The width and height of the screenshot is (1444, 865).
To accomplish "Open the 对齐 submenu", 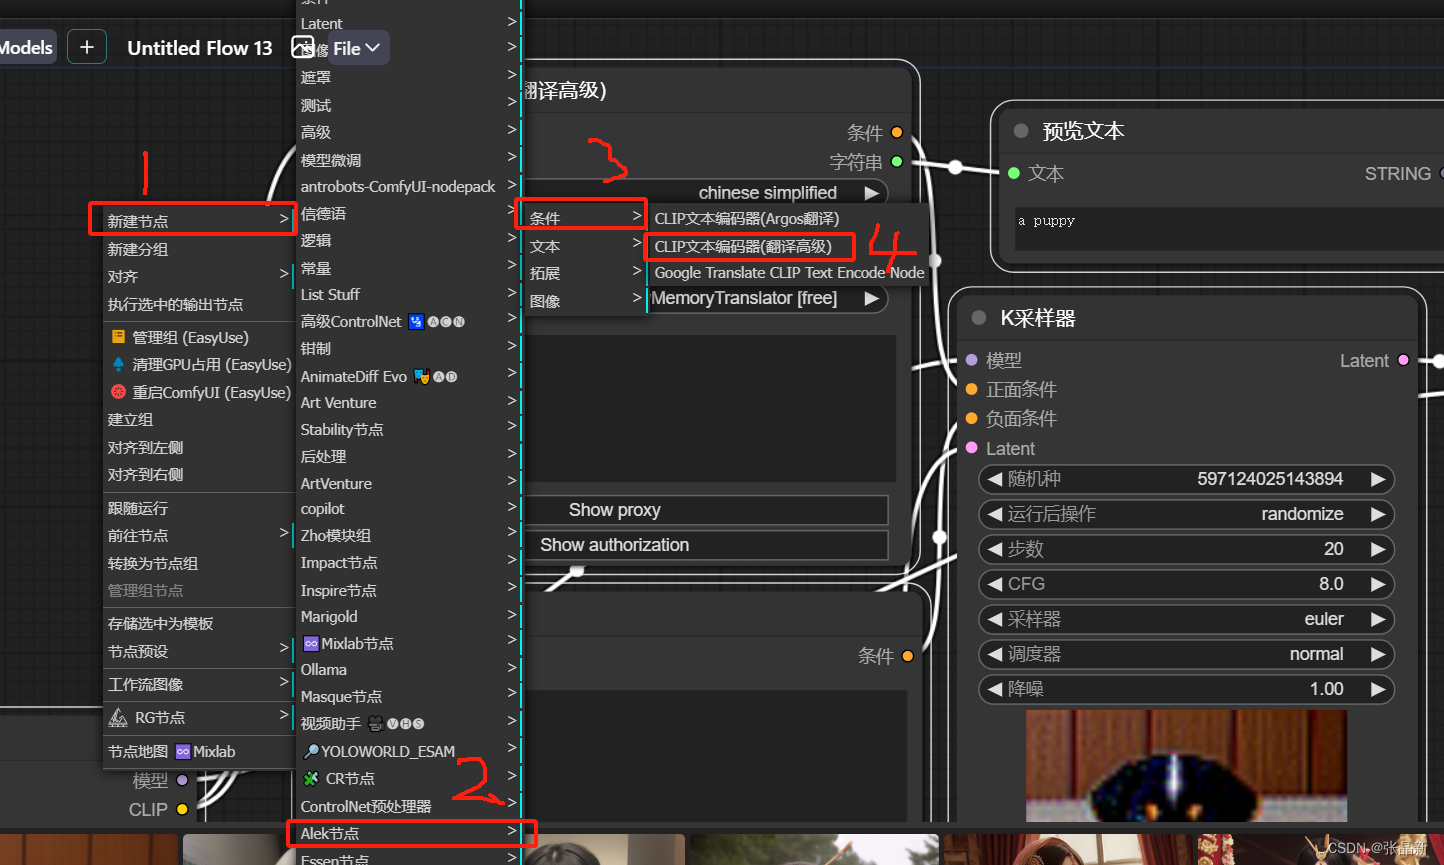I will 198,276.
